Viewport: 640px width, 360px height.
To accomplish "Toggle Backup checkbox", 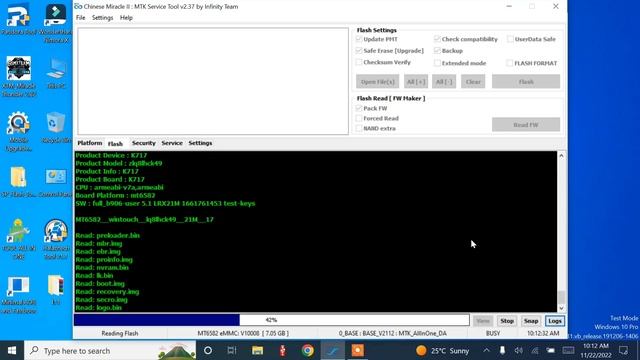I will pos(437,51).
